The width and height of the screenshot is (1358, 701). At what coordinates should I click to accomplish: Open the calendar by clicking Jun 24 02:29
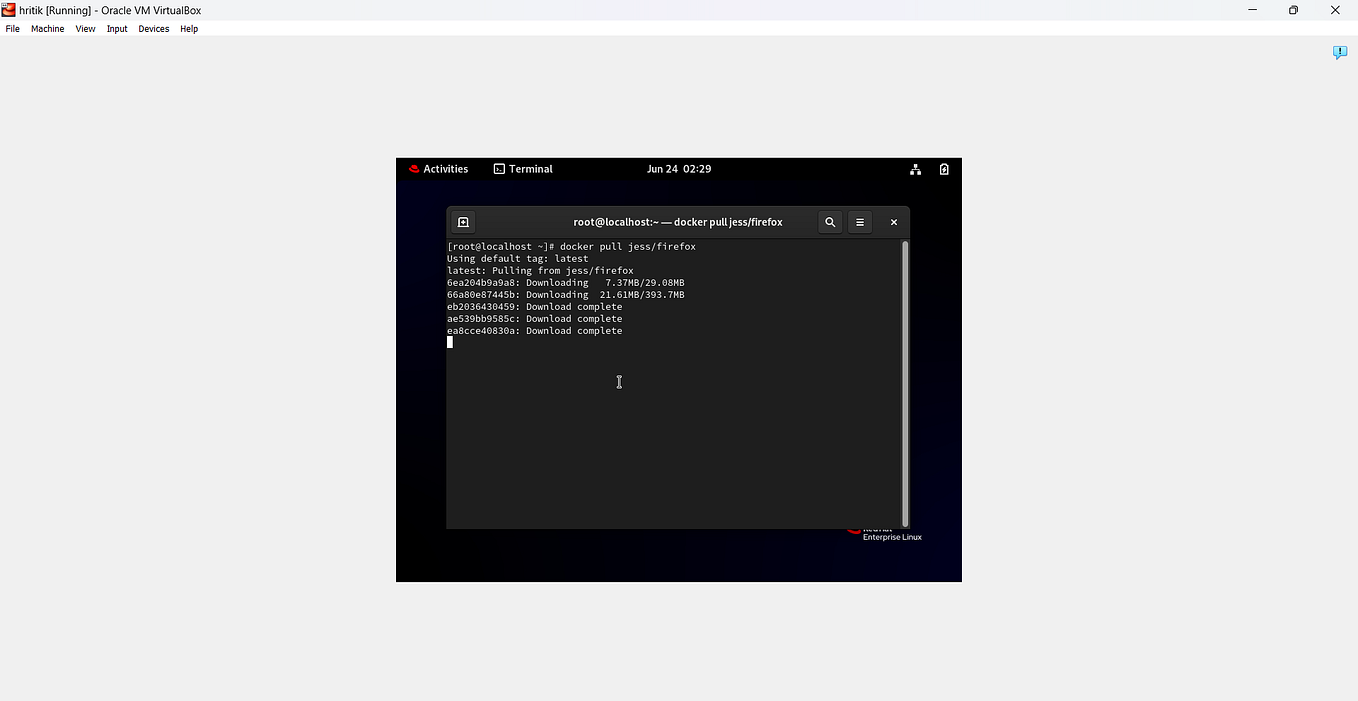[679, 169]
